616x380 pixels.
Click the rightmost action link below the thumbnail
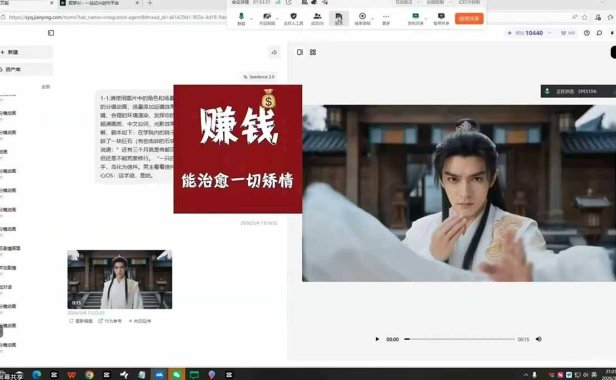coord(139,321)
